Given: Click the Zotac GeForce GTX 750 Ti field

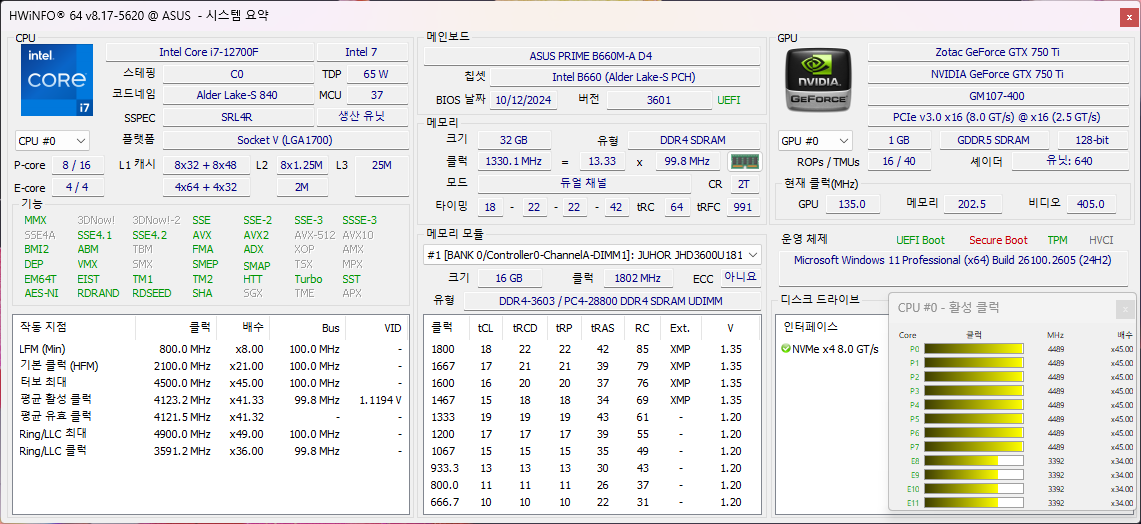Looking at the screenshot, I should click(x=998, y=52).
